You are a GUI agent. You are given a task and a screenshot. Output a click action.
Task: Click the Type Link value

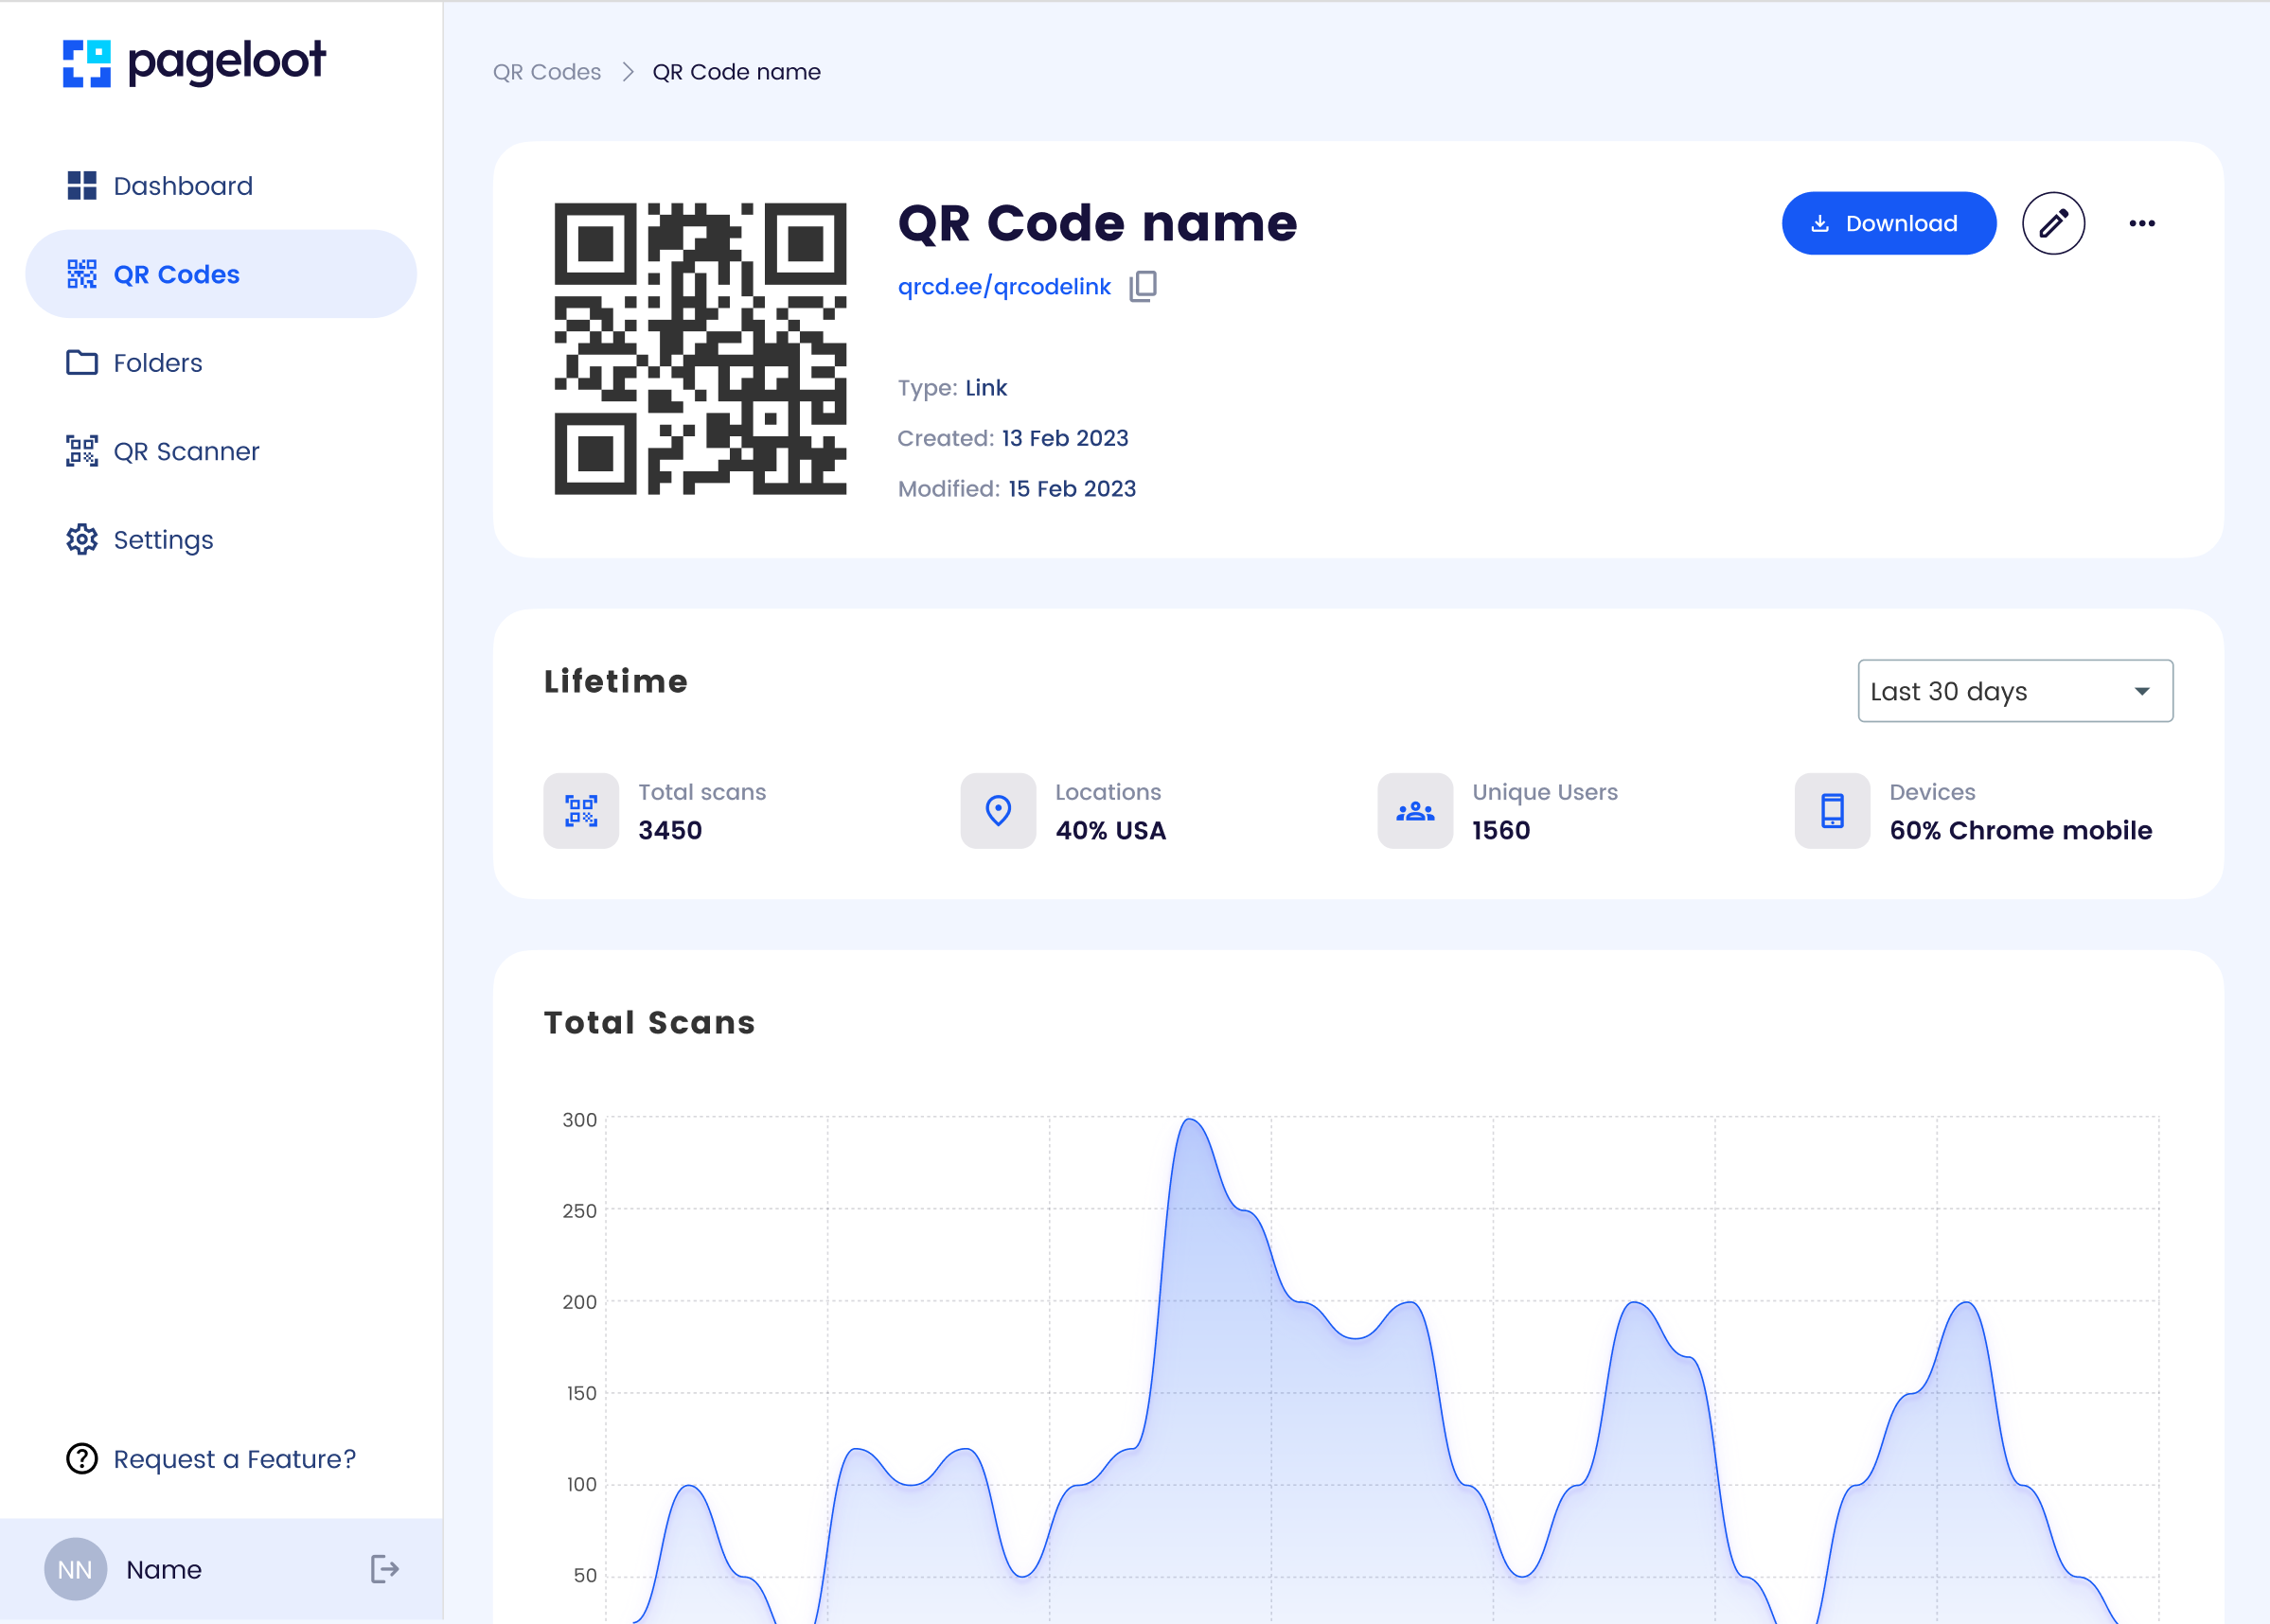click(986, 388)
